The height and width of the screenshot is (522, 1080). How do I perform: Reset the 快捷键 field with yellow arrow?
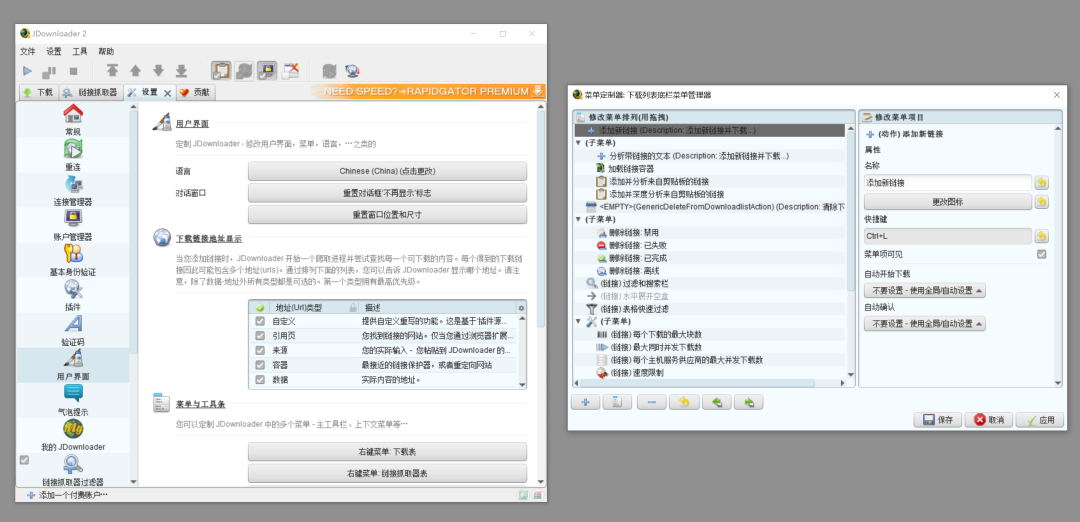point(1041,236)
